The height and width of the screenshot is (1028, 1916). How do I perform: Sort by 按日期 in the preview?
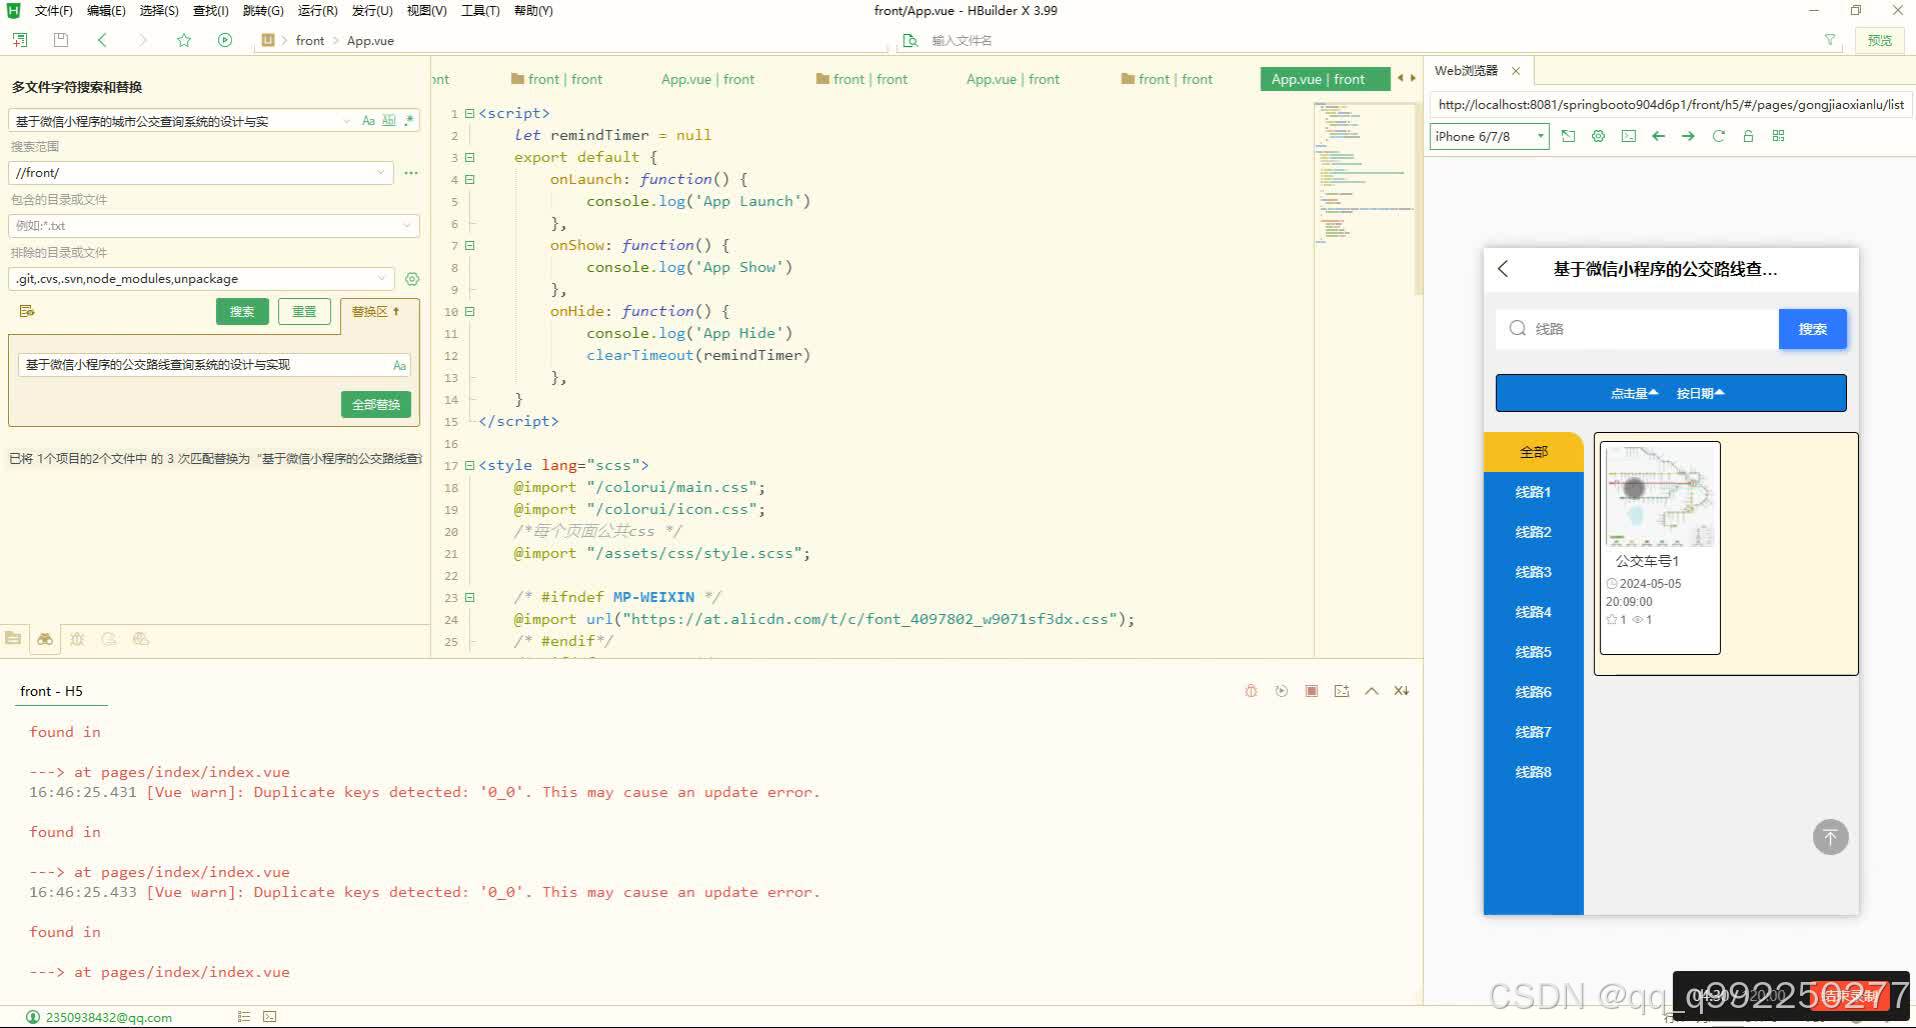[x=1700, y=393]
